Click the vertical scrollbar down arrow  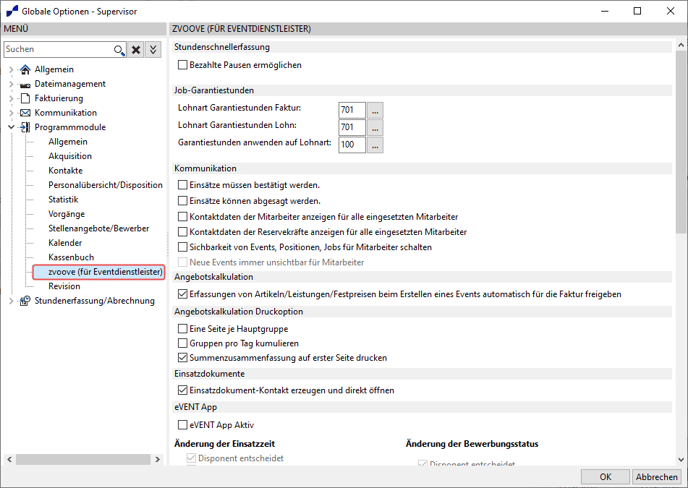[681, 459]
